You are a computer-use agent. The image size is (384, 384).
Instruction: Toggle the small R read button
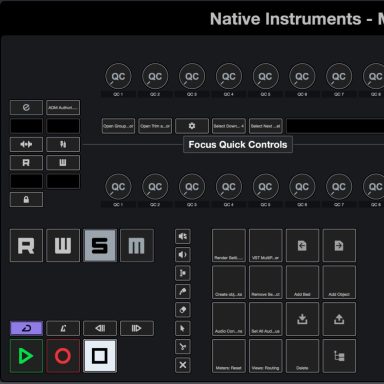(26, 163)
